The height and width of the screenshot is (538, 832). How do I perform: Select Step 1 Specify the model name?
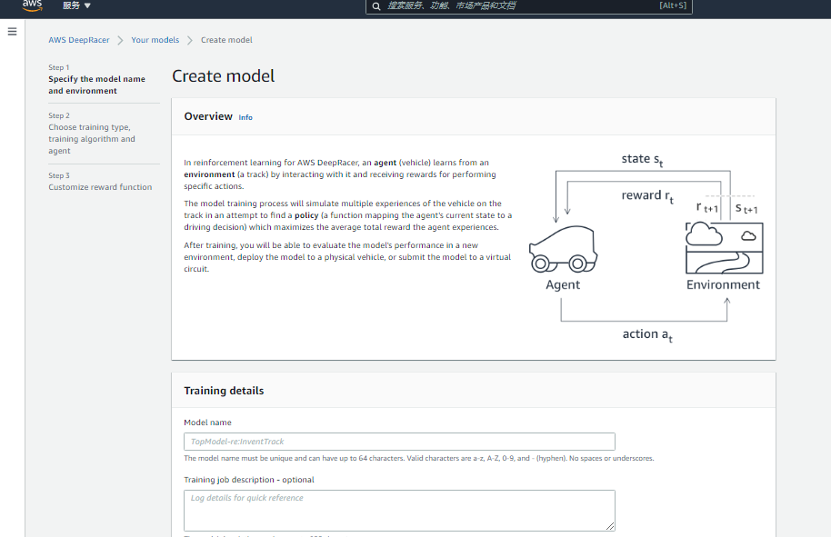click(97, 85)
